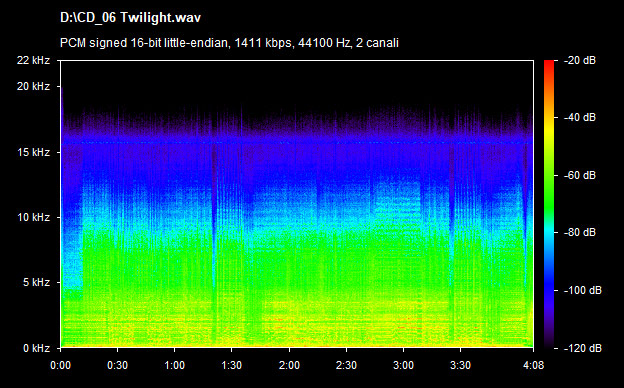Click the 15 kHz frequency axis label
Viewport: 624px width, 388px height.
[33, 152]
